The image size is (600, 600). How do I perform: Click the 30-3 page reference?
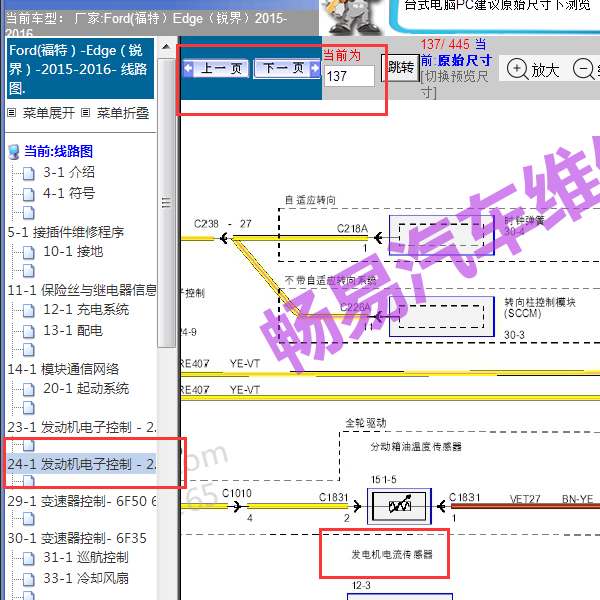tap(514, 335)
